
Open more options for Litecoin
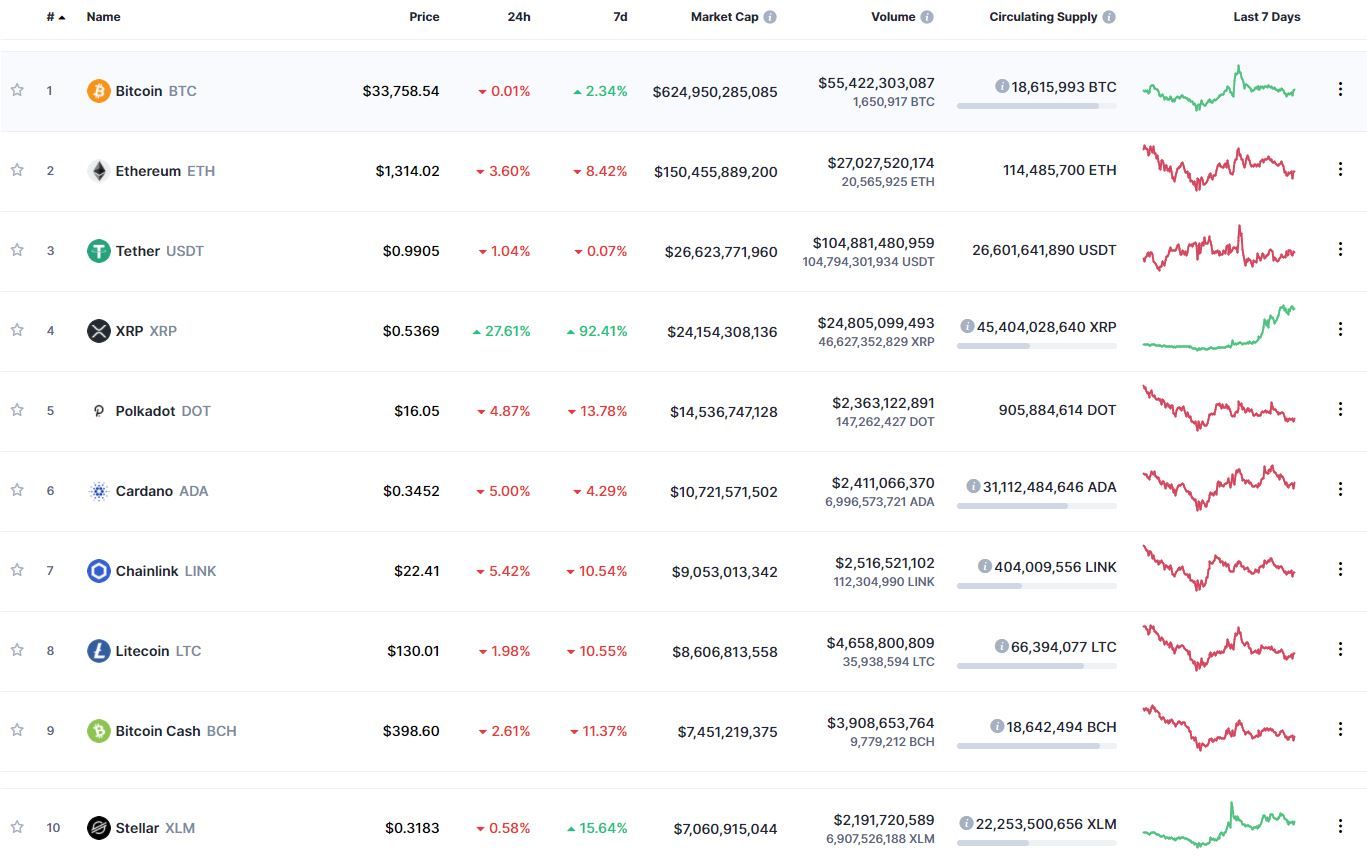coord(1340,649)
